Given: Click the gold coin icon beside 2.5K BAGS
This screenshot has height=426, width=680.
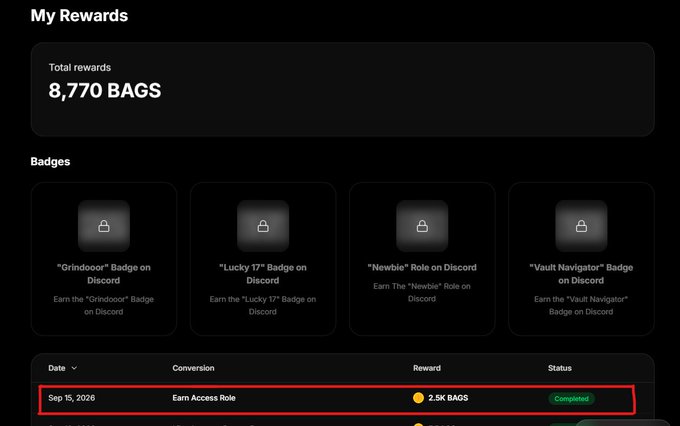Looking at the screenshot, I should 418,398.
